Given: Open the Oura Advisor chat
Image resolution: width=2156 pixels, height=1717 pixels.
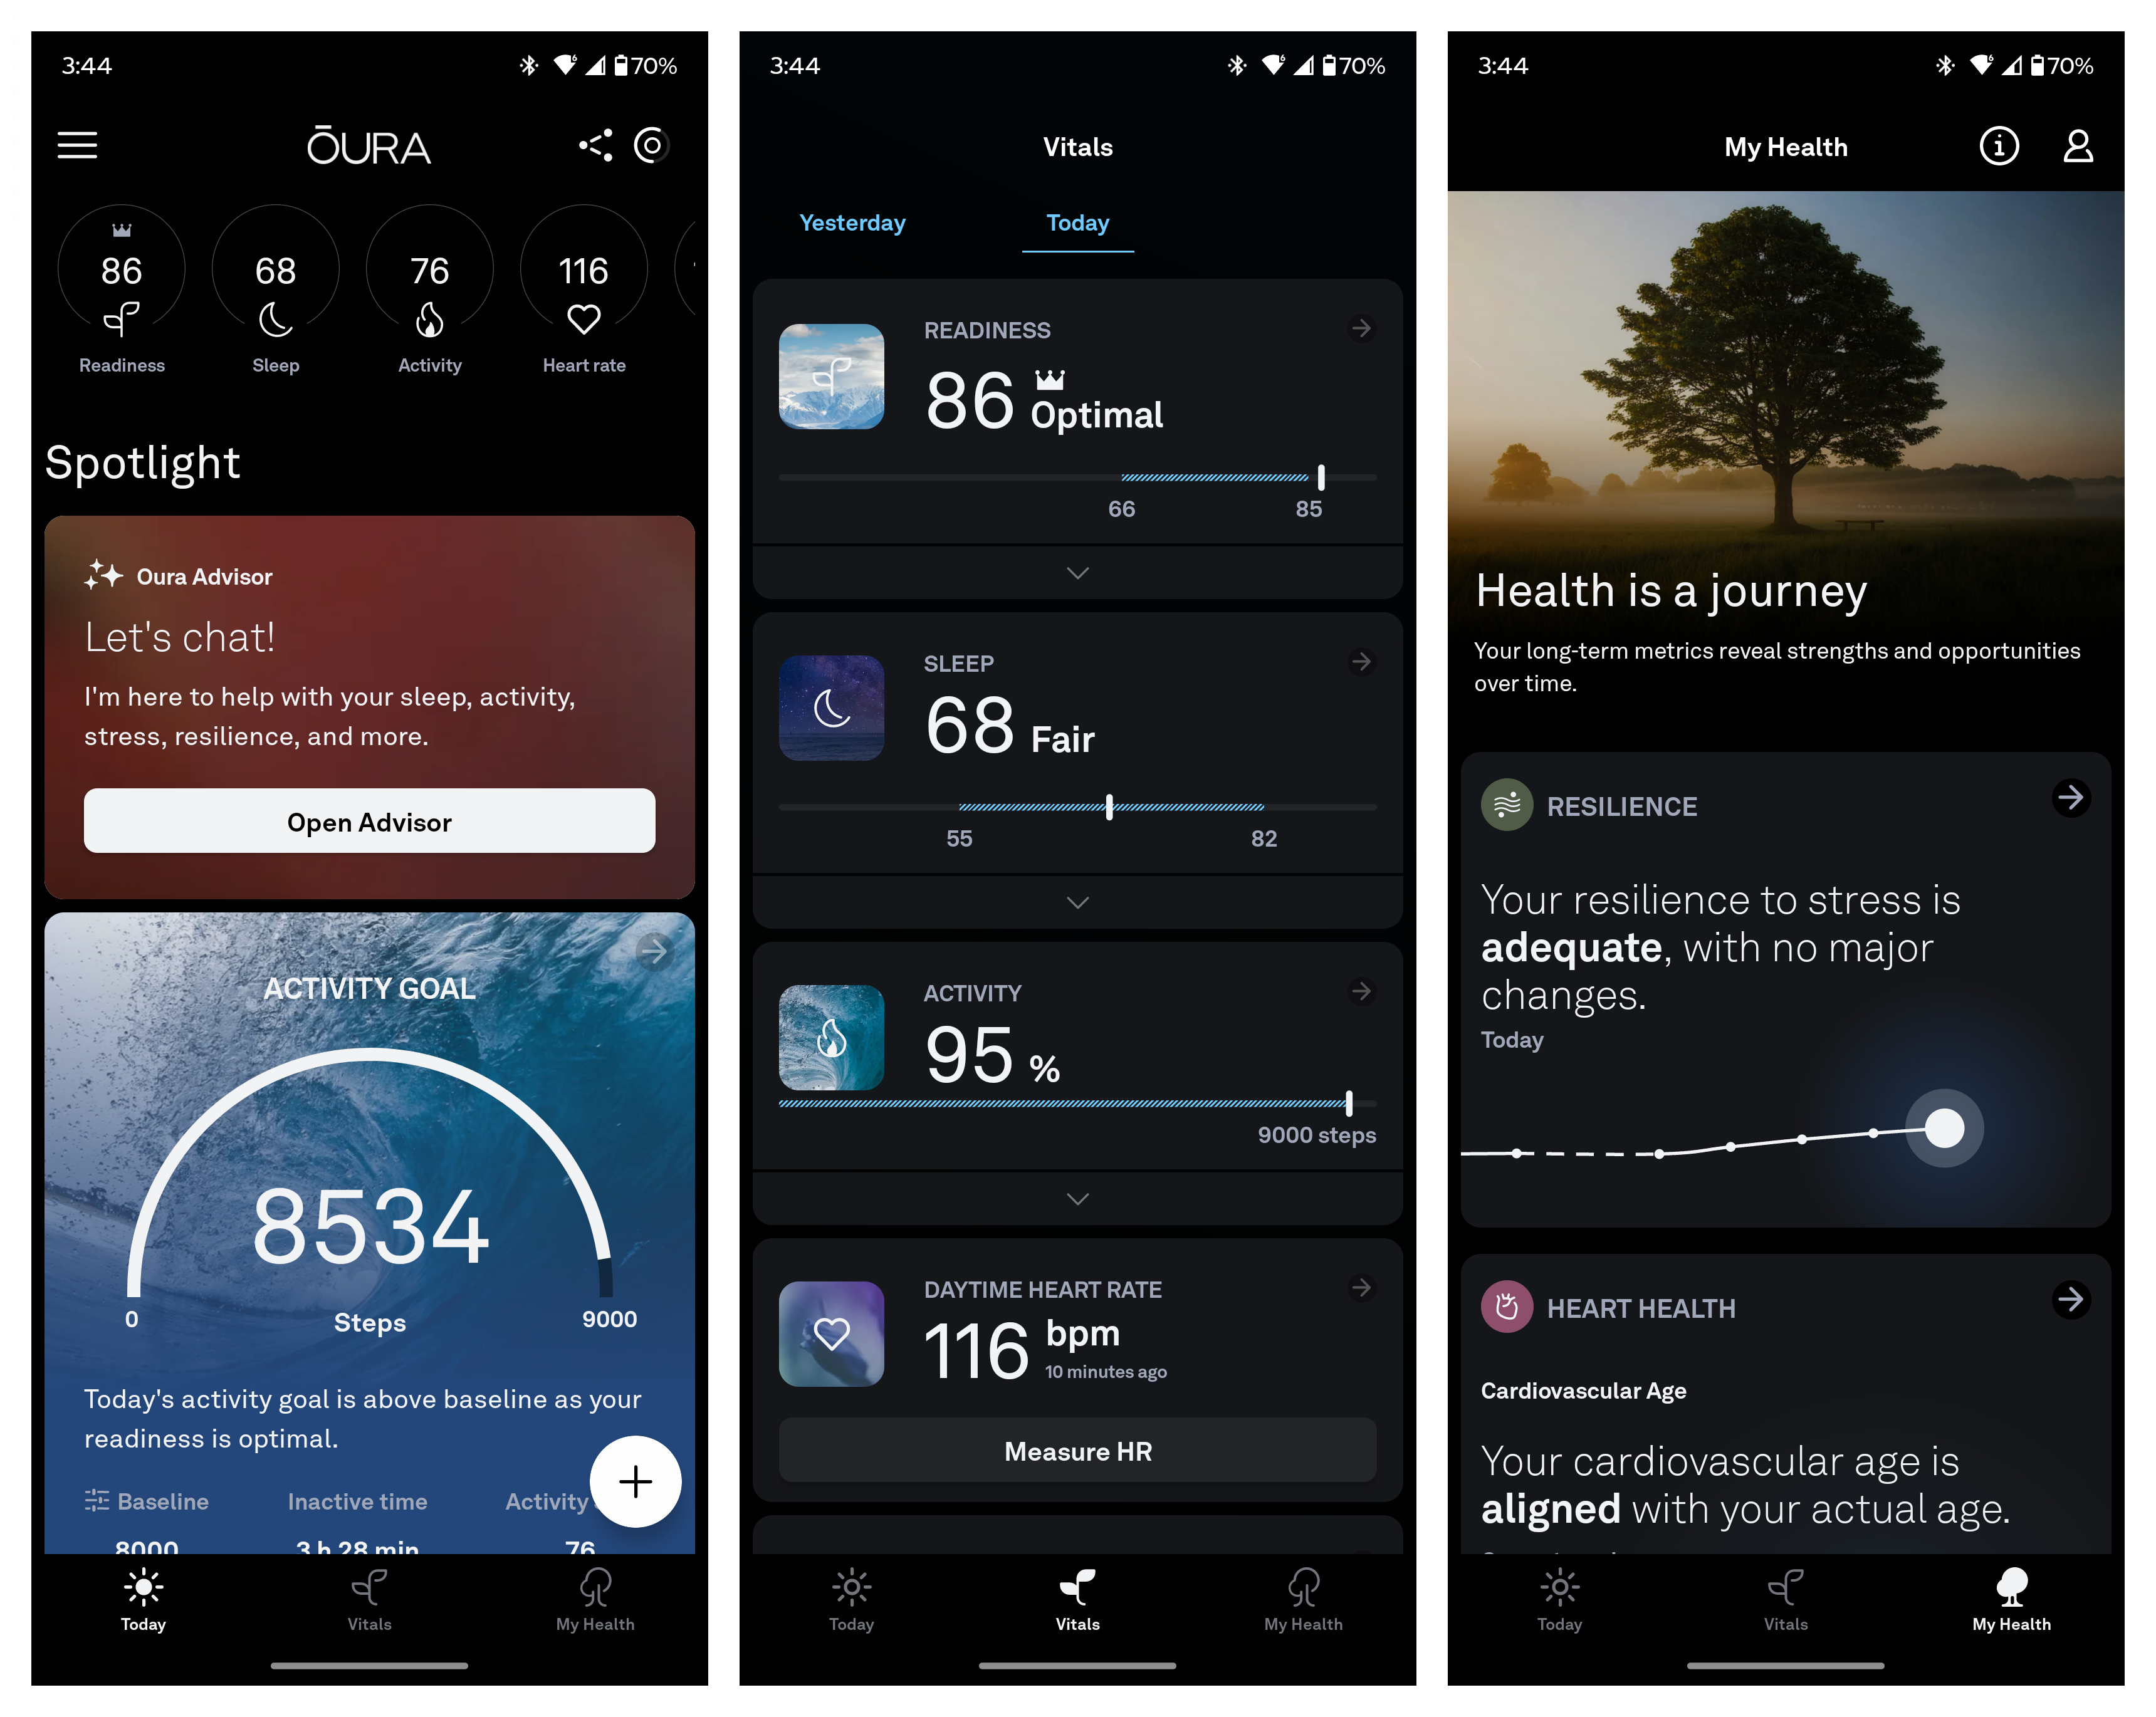Looking at the screenshot, I should point(368,820).
